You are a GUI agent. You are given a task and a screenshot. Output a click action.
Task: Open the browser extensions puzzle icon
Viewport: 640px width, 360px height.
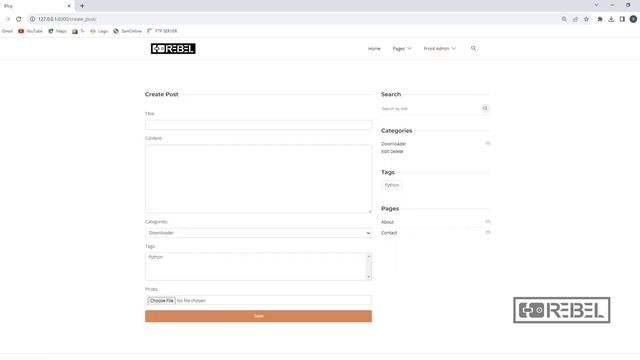point(600,19)
